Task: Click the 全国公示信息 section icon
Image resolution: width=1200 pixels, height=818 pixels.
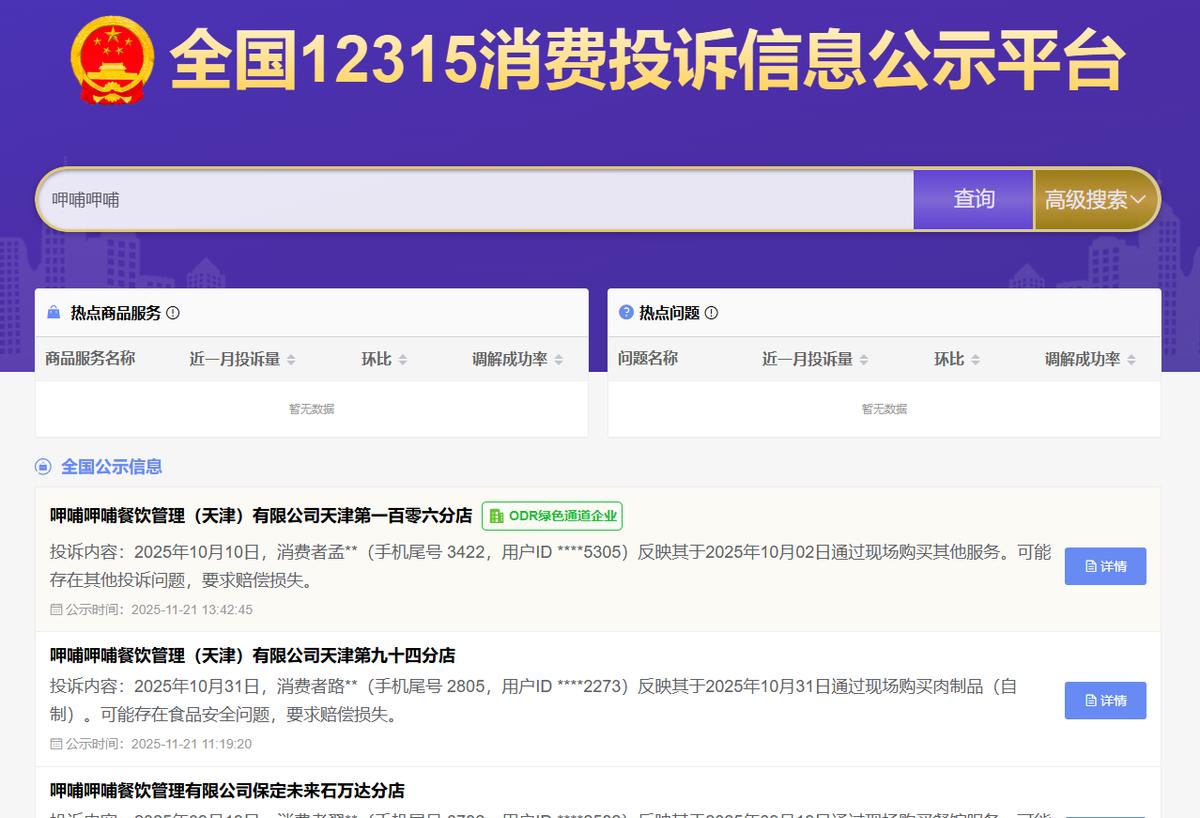Action: tap(43, 466)
